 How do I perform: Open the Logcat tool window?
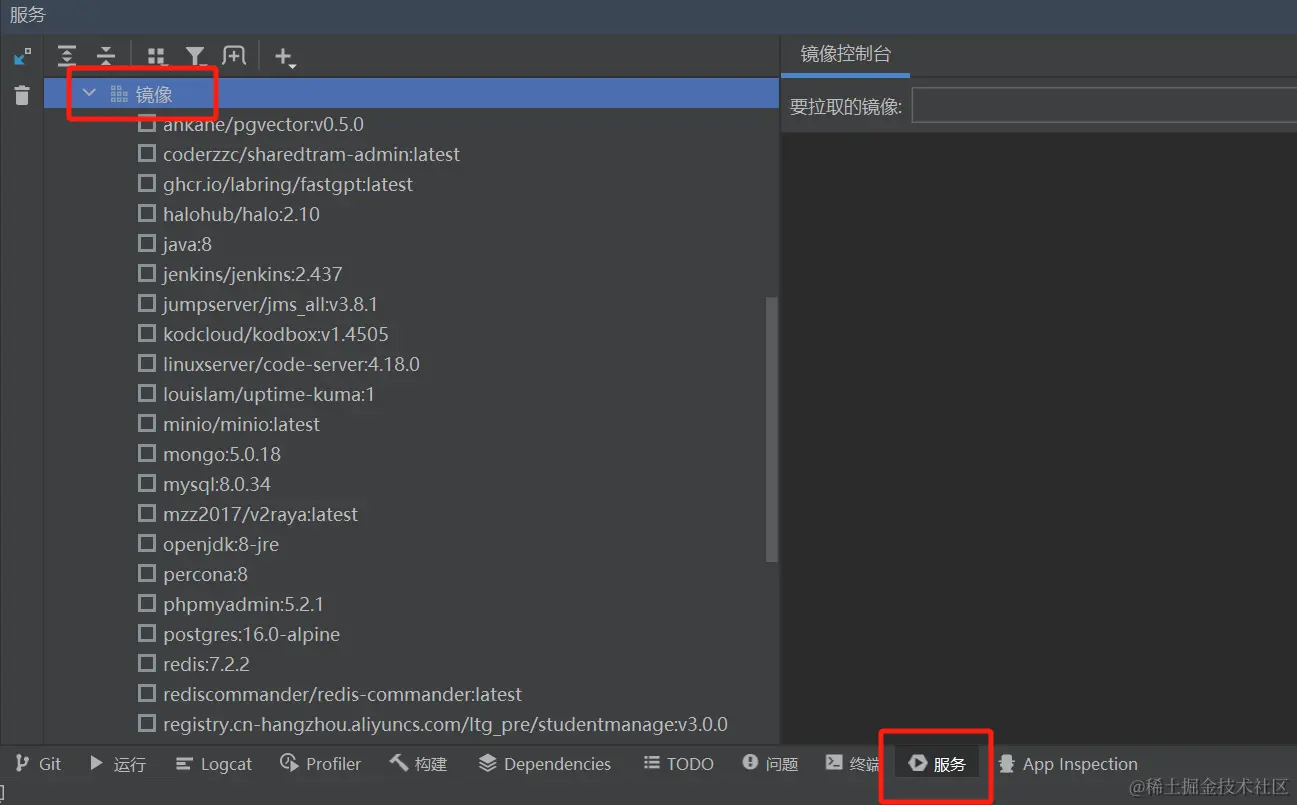214,764
